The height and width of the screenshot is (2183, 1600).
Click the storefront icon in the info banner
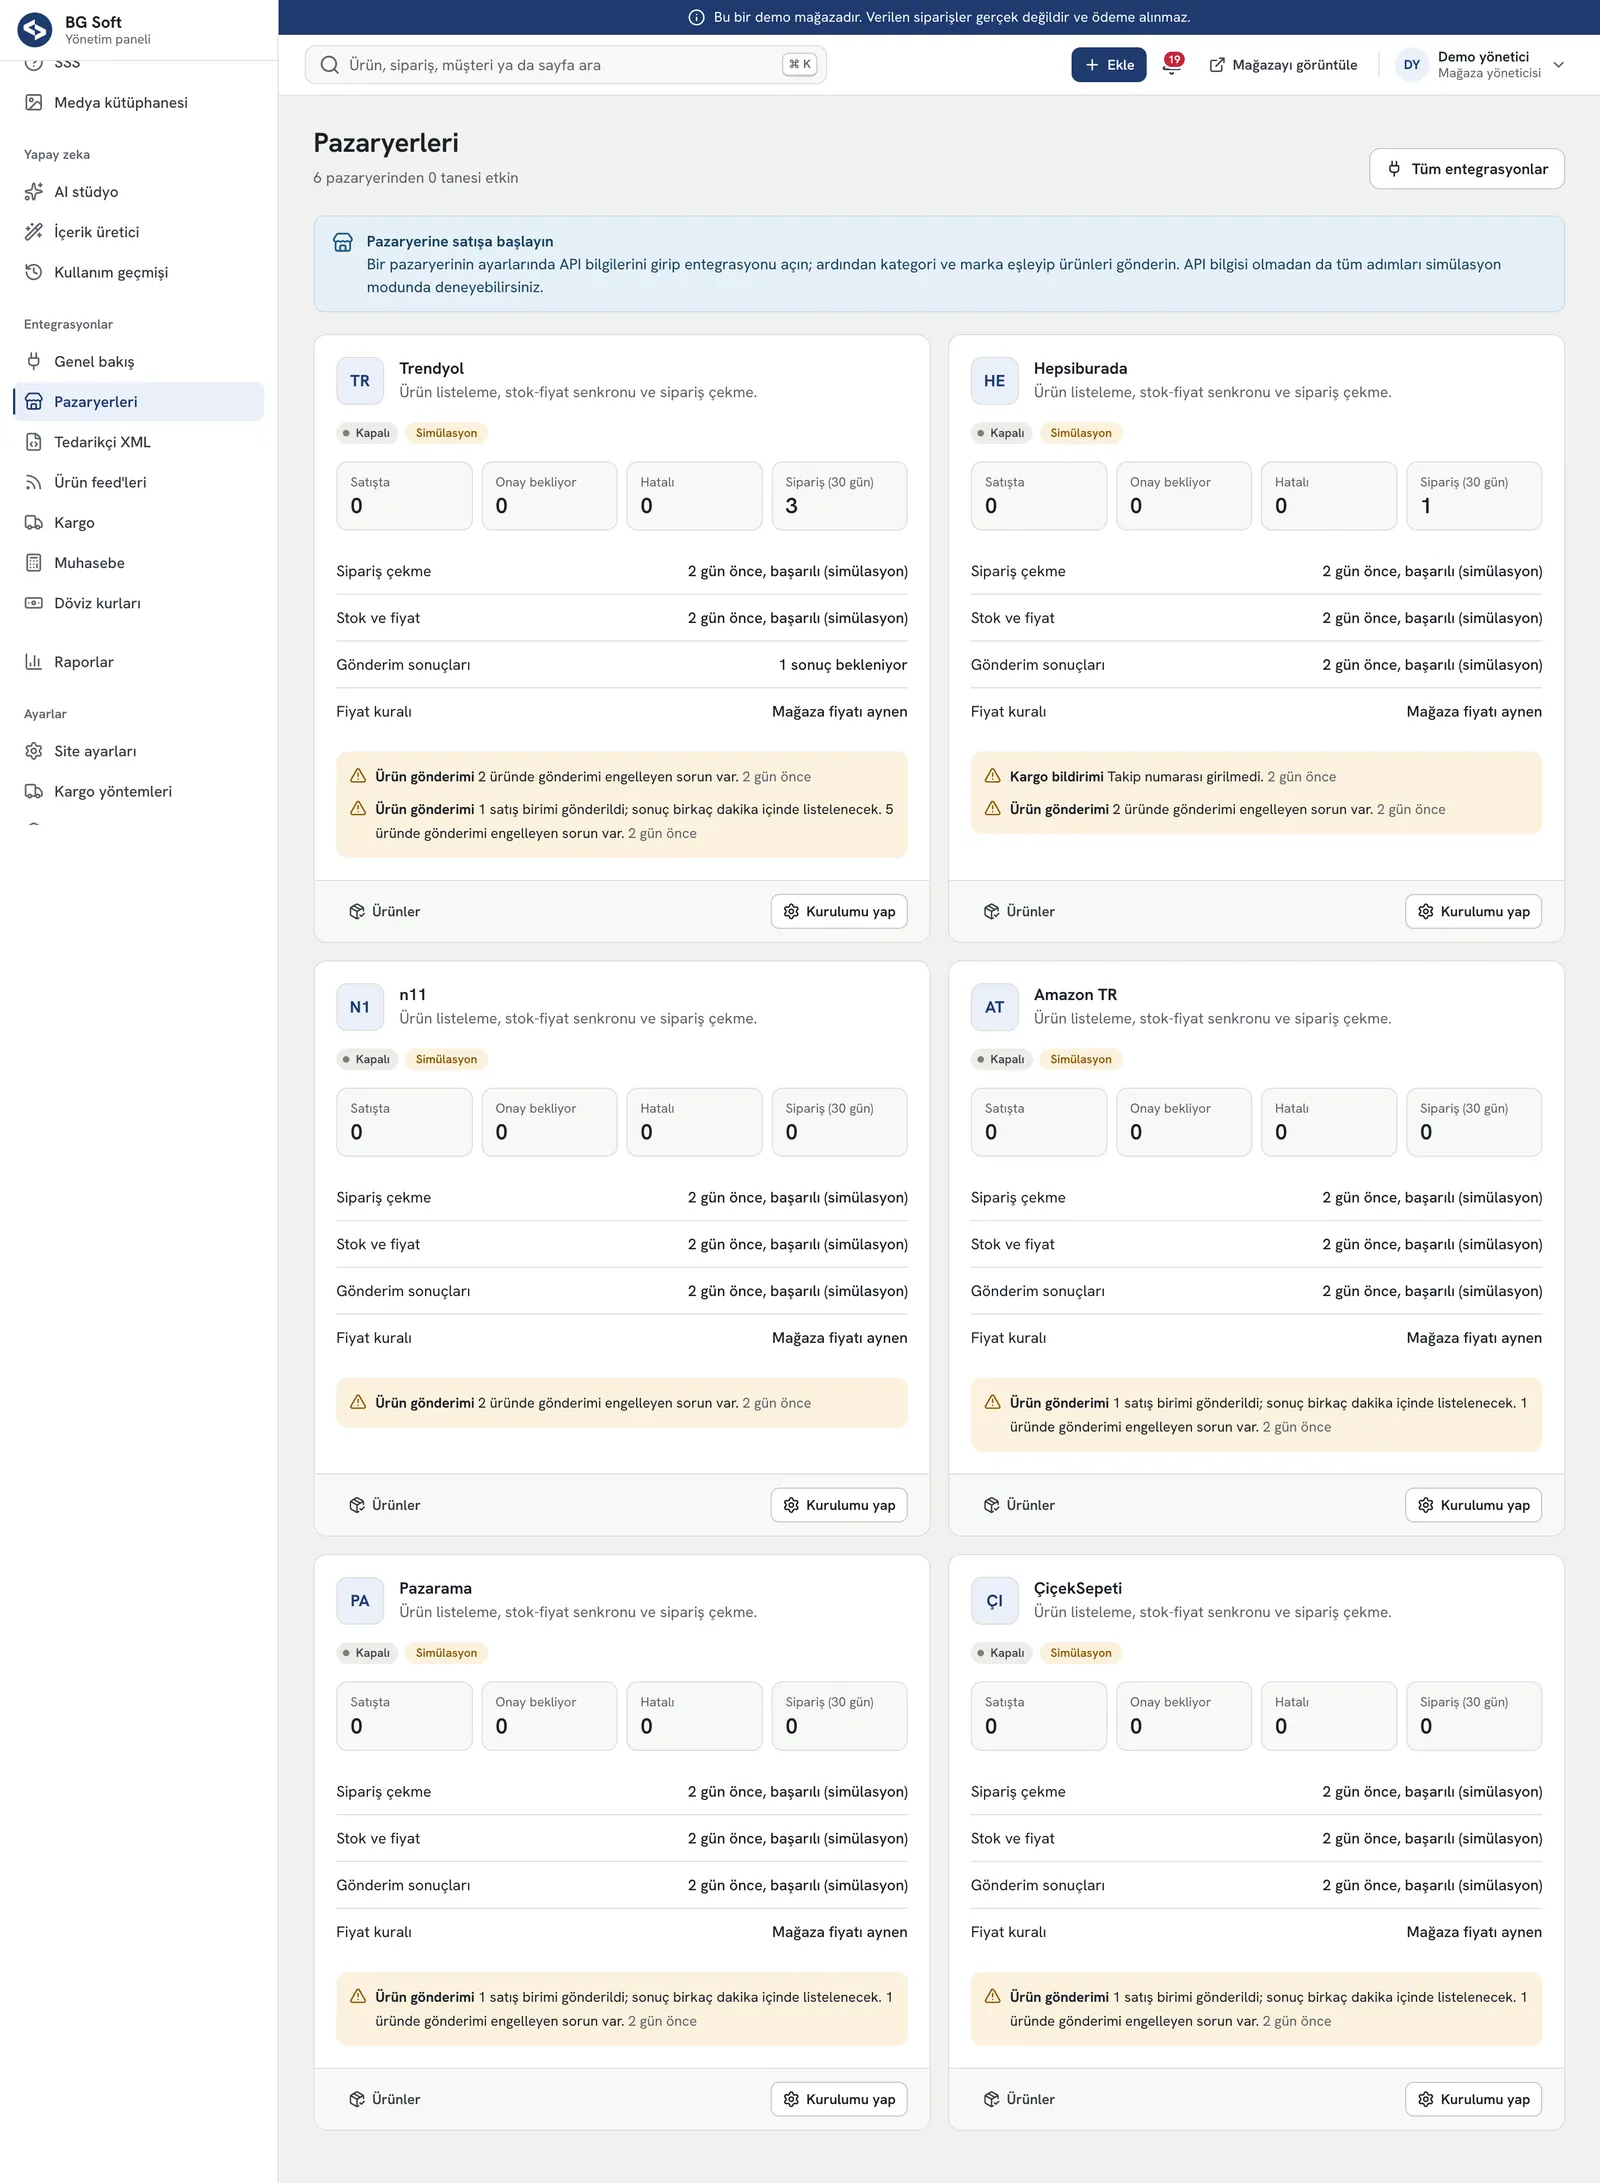pos(343,242)
